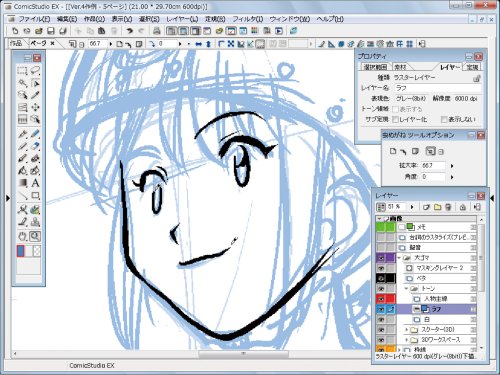Screen dimensions: 500x375
Task: Switch to the 選択範囲 properties tab
Action: point(375,67)
